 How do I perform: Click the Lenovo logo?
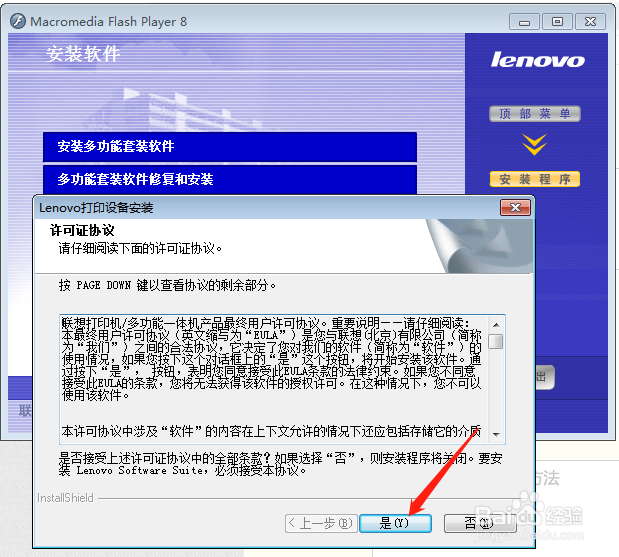[537, 60]
